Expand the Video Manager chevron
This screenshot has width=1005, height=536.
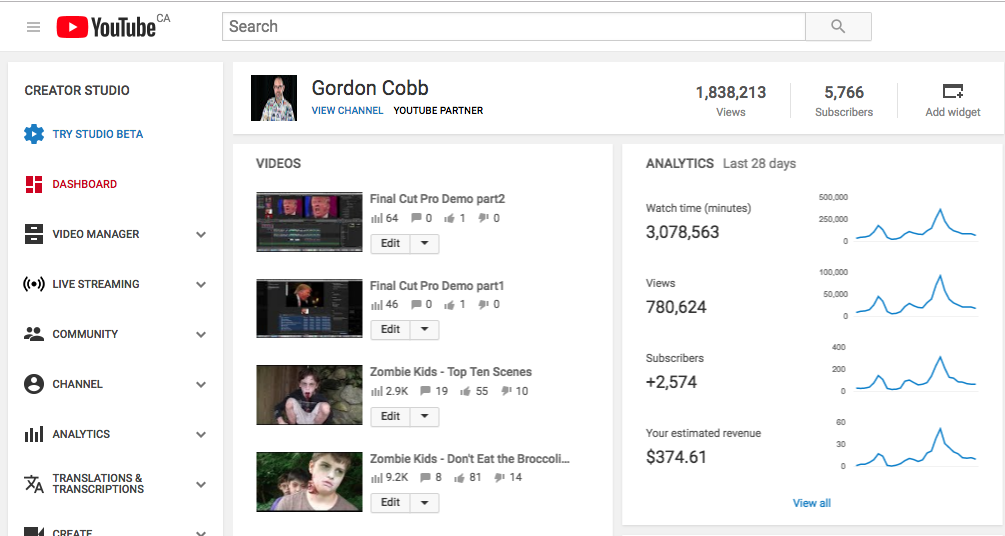(201, 235)
